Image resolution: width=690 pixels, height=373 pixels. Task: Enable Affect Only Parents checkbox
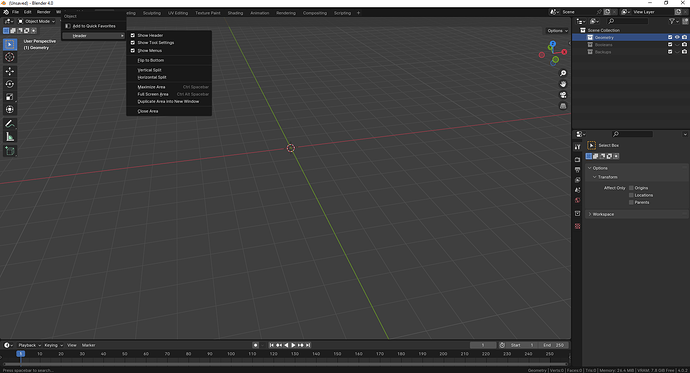[631, 202]
